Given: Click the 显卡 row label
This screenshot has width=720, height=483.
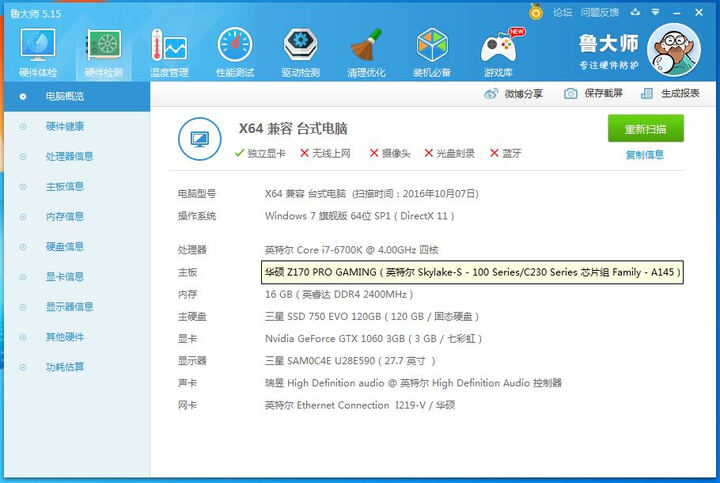Looking at the screenshot, I should 187,339.
